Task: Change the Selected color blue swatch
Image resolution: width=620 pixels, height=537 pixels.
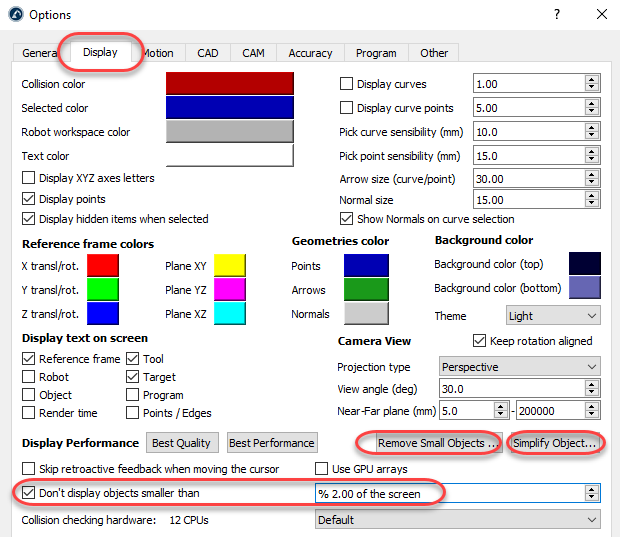Action: coord(229,108)
